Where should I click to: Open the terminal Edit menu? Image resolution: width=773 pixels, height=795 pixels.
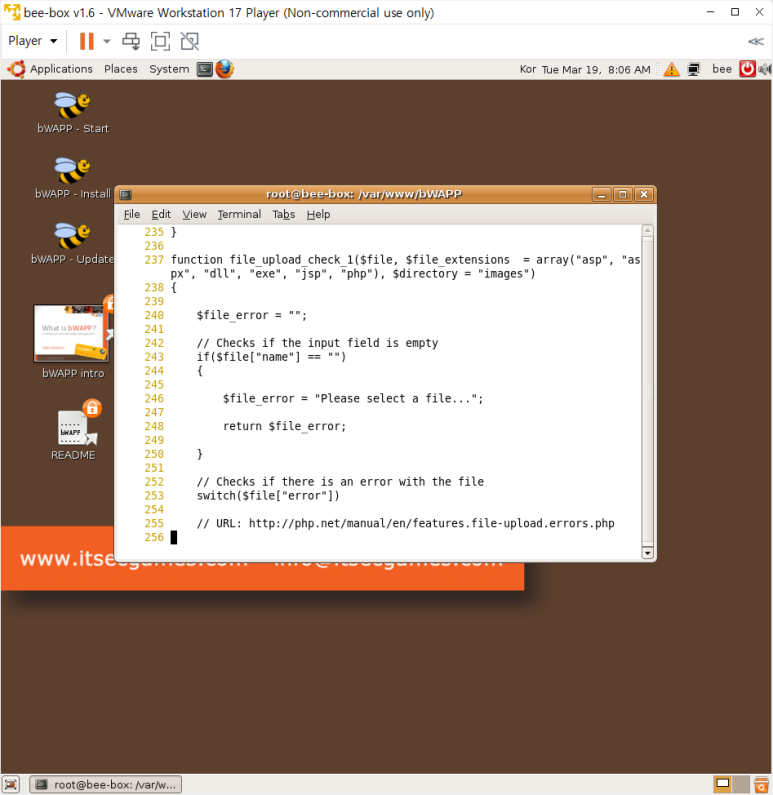(161, 214)
